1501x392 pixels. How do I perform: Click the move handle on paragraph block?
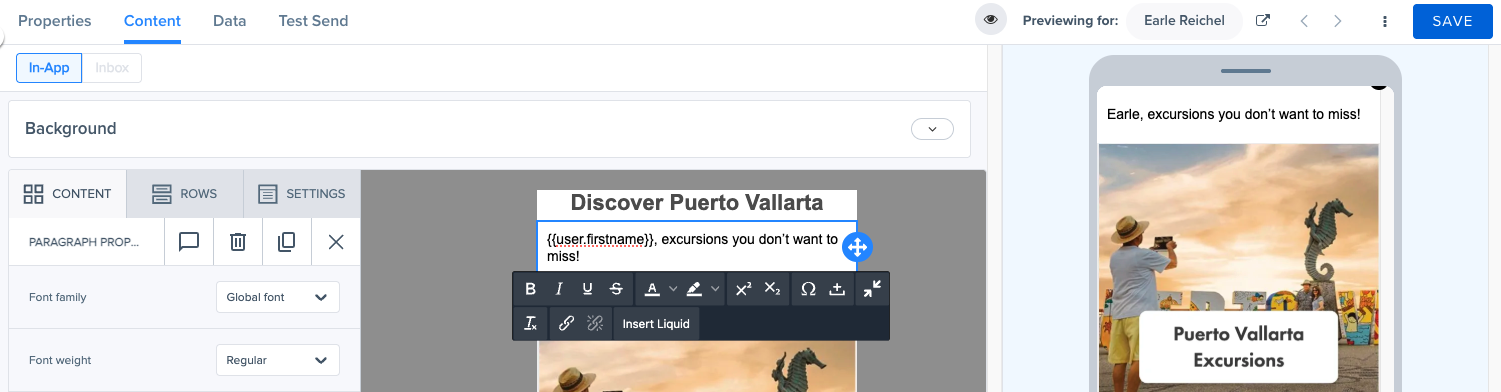pyautogui.click(x=858, y=247)
